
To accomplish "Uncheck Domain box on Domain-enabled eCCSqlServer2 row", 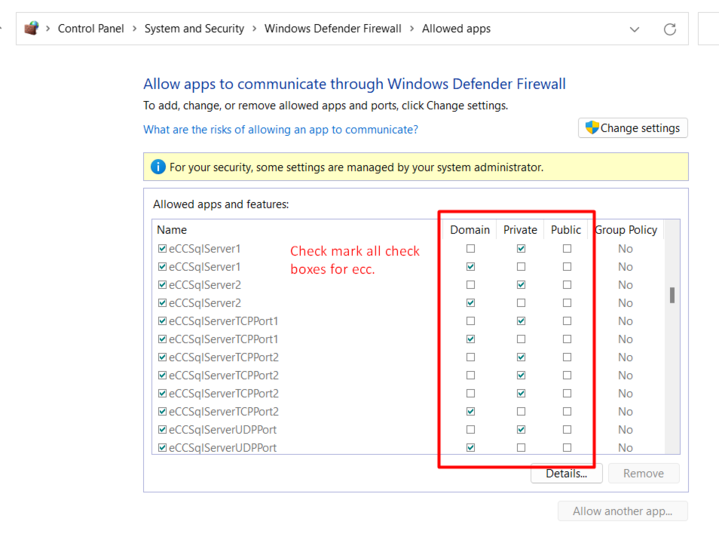I will coord(470,303).
